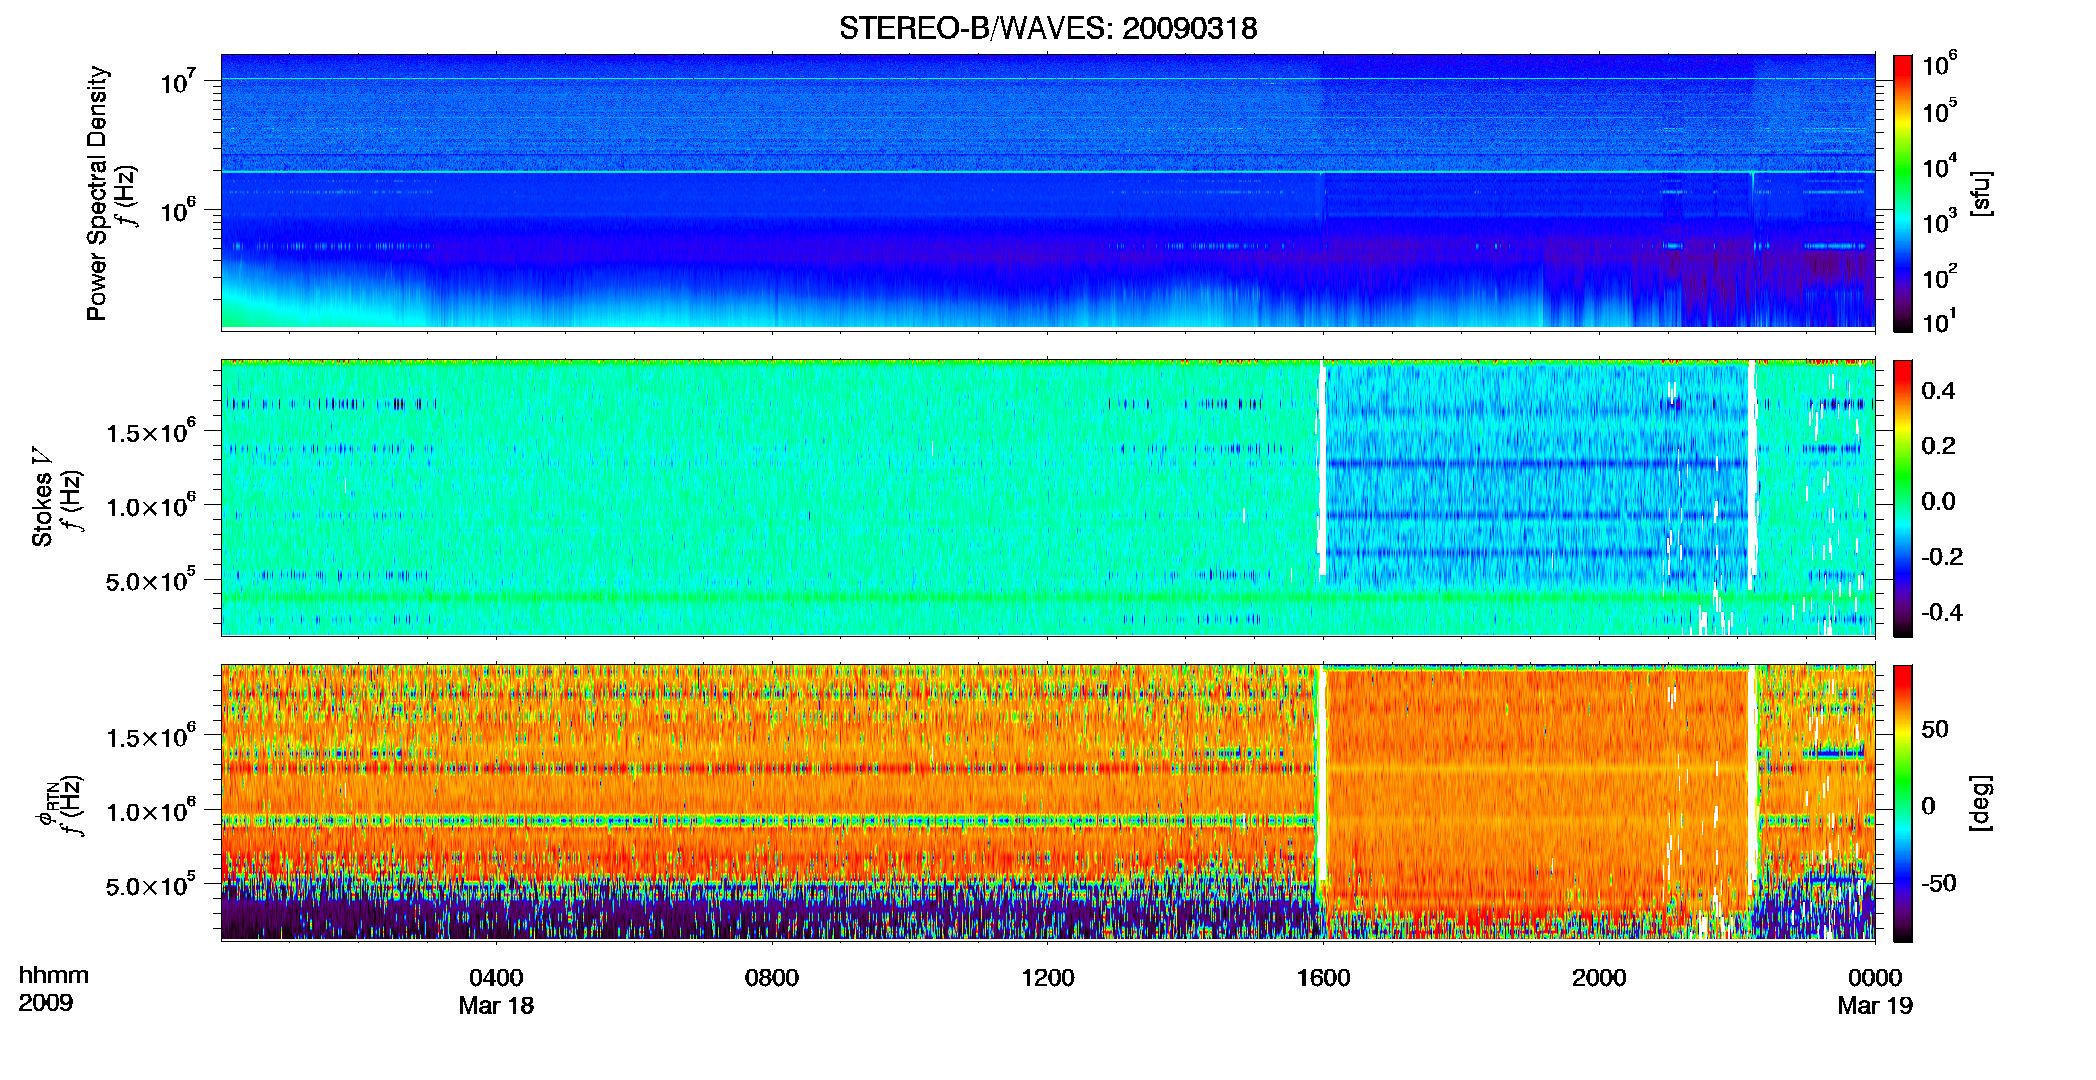This screenshot has height=1080, width=2096.
Task: Click the 2009 year label
Action: coord(46,1003)
